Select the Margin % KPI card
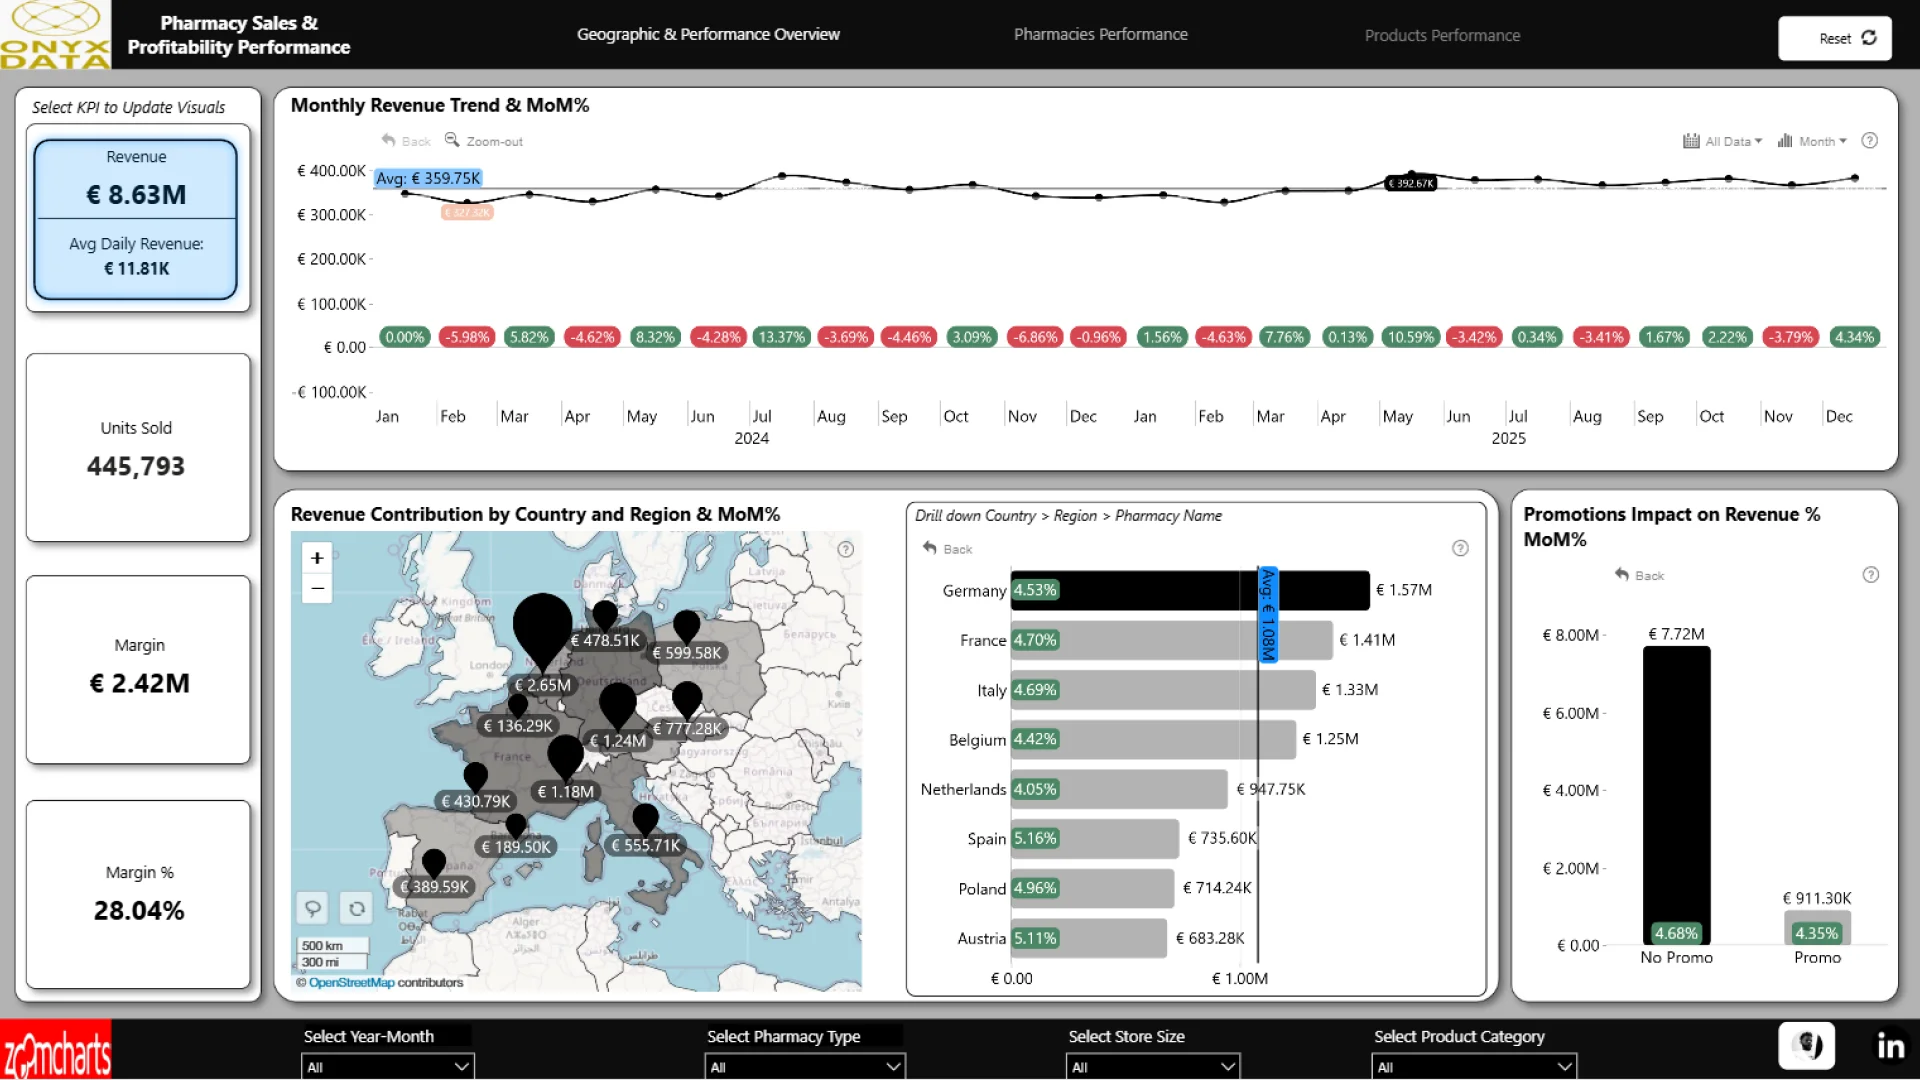This screenshot has height=1080, width=1920. pyautogui.click(x=137, y=893)
